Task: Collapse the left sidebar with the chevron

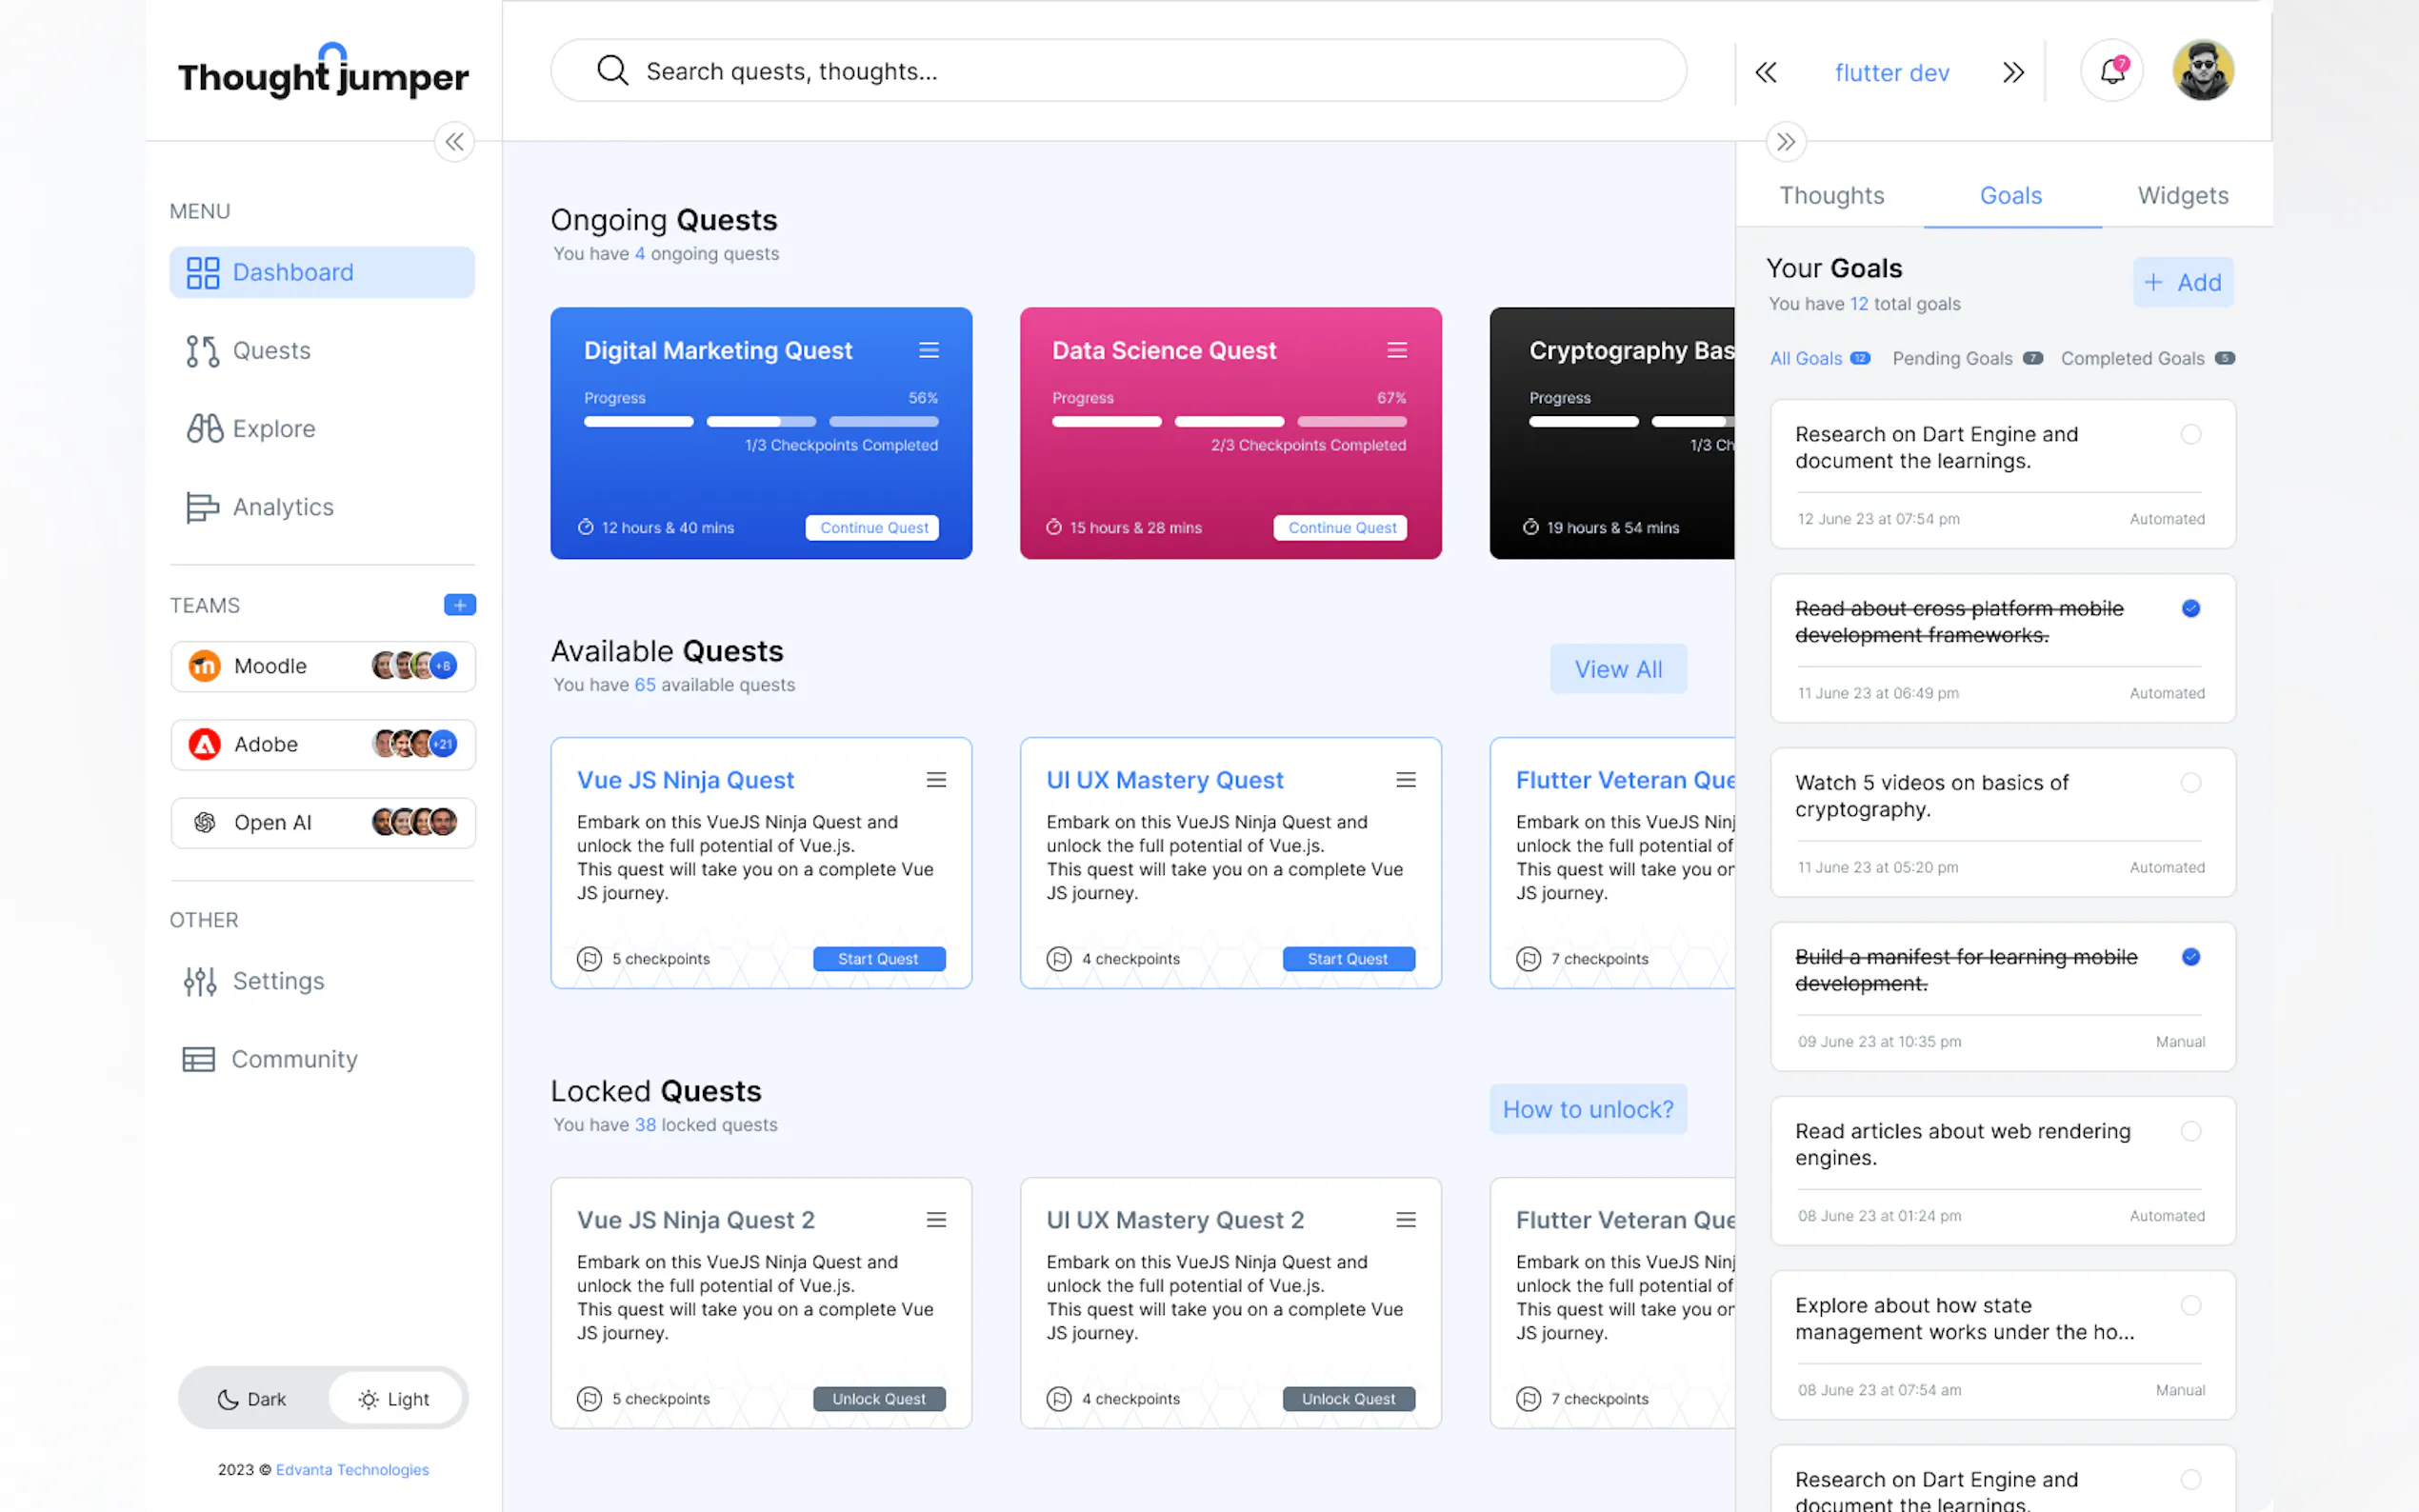Action: point(454,142)
